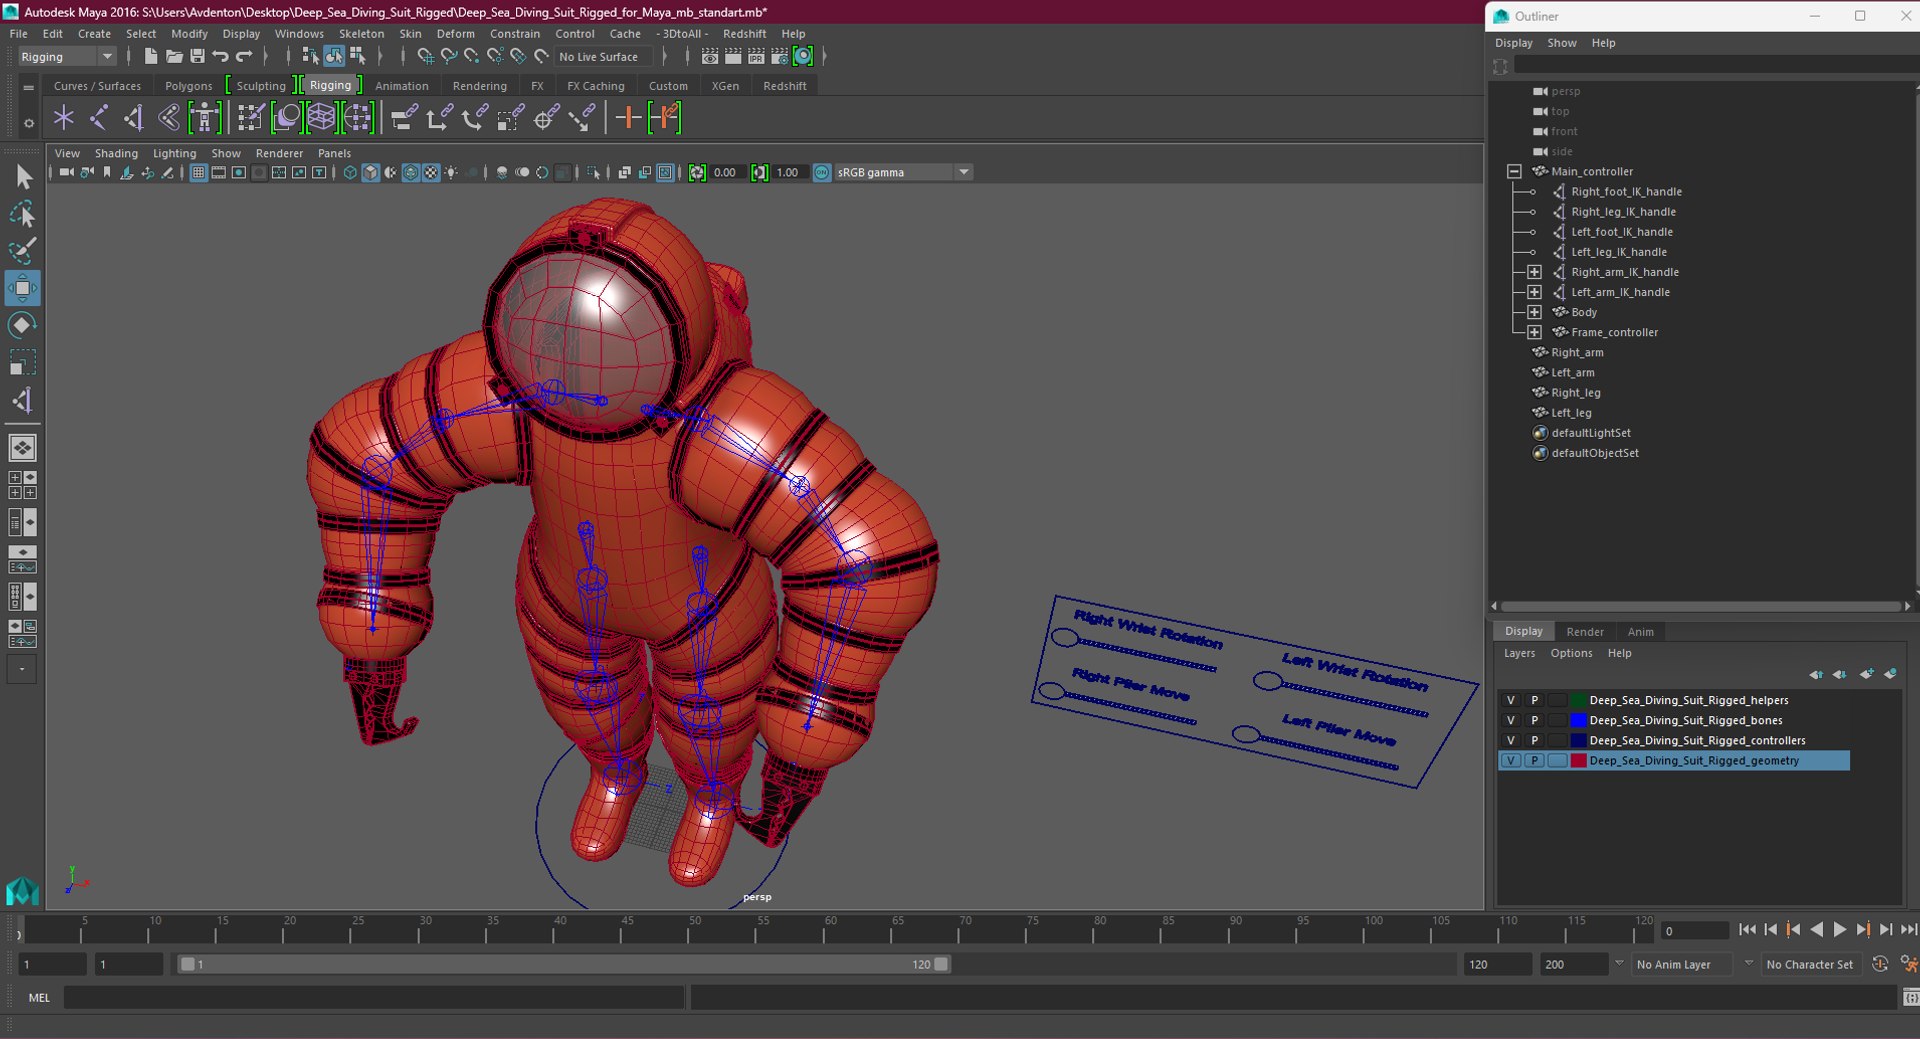
Task: Select Left_leg_IK_handle in the Outliner
Action: click(1618, 252)
